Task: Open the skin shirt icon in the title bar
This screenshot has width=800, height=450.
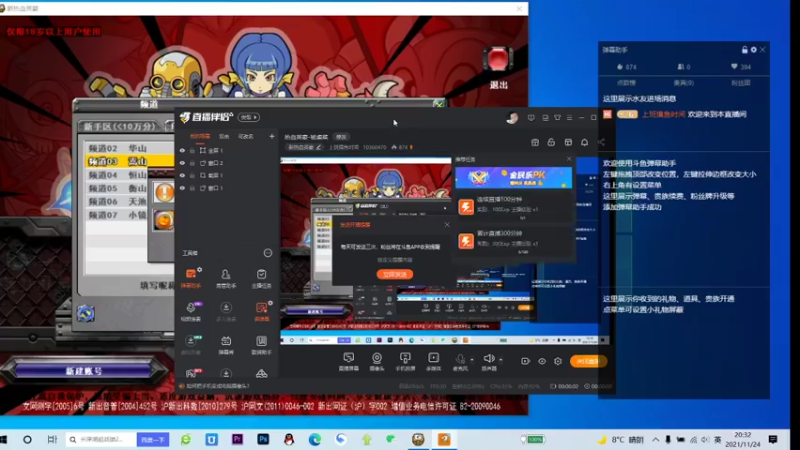Action: tap(557, 118)
